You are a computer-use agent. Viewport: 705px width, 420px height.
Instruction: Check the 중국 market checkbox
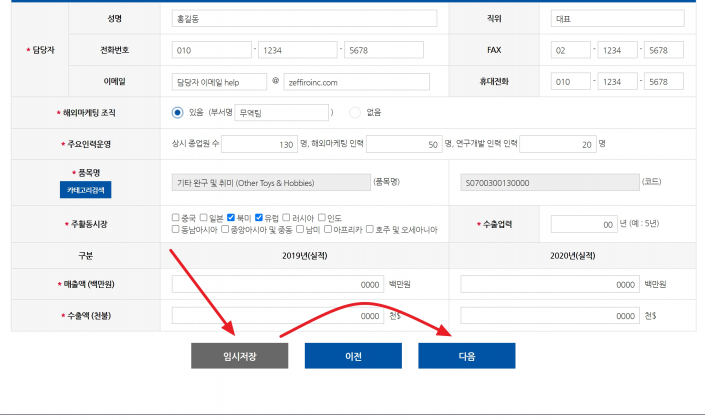[176, 217]
